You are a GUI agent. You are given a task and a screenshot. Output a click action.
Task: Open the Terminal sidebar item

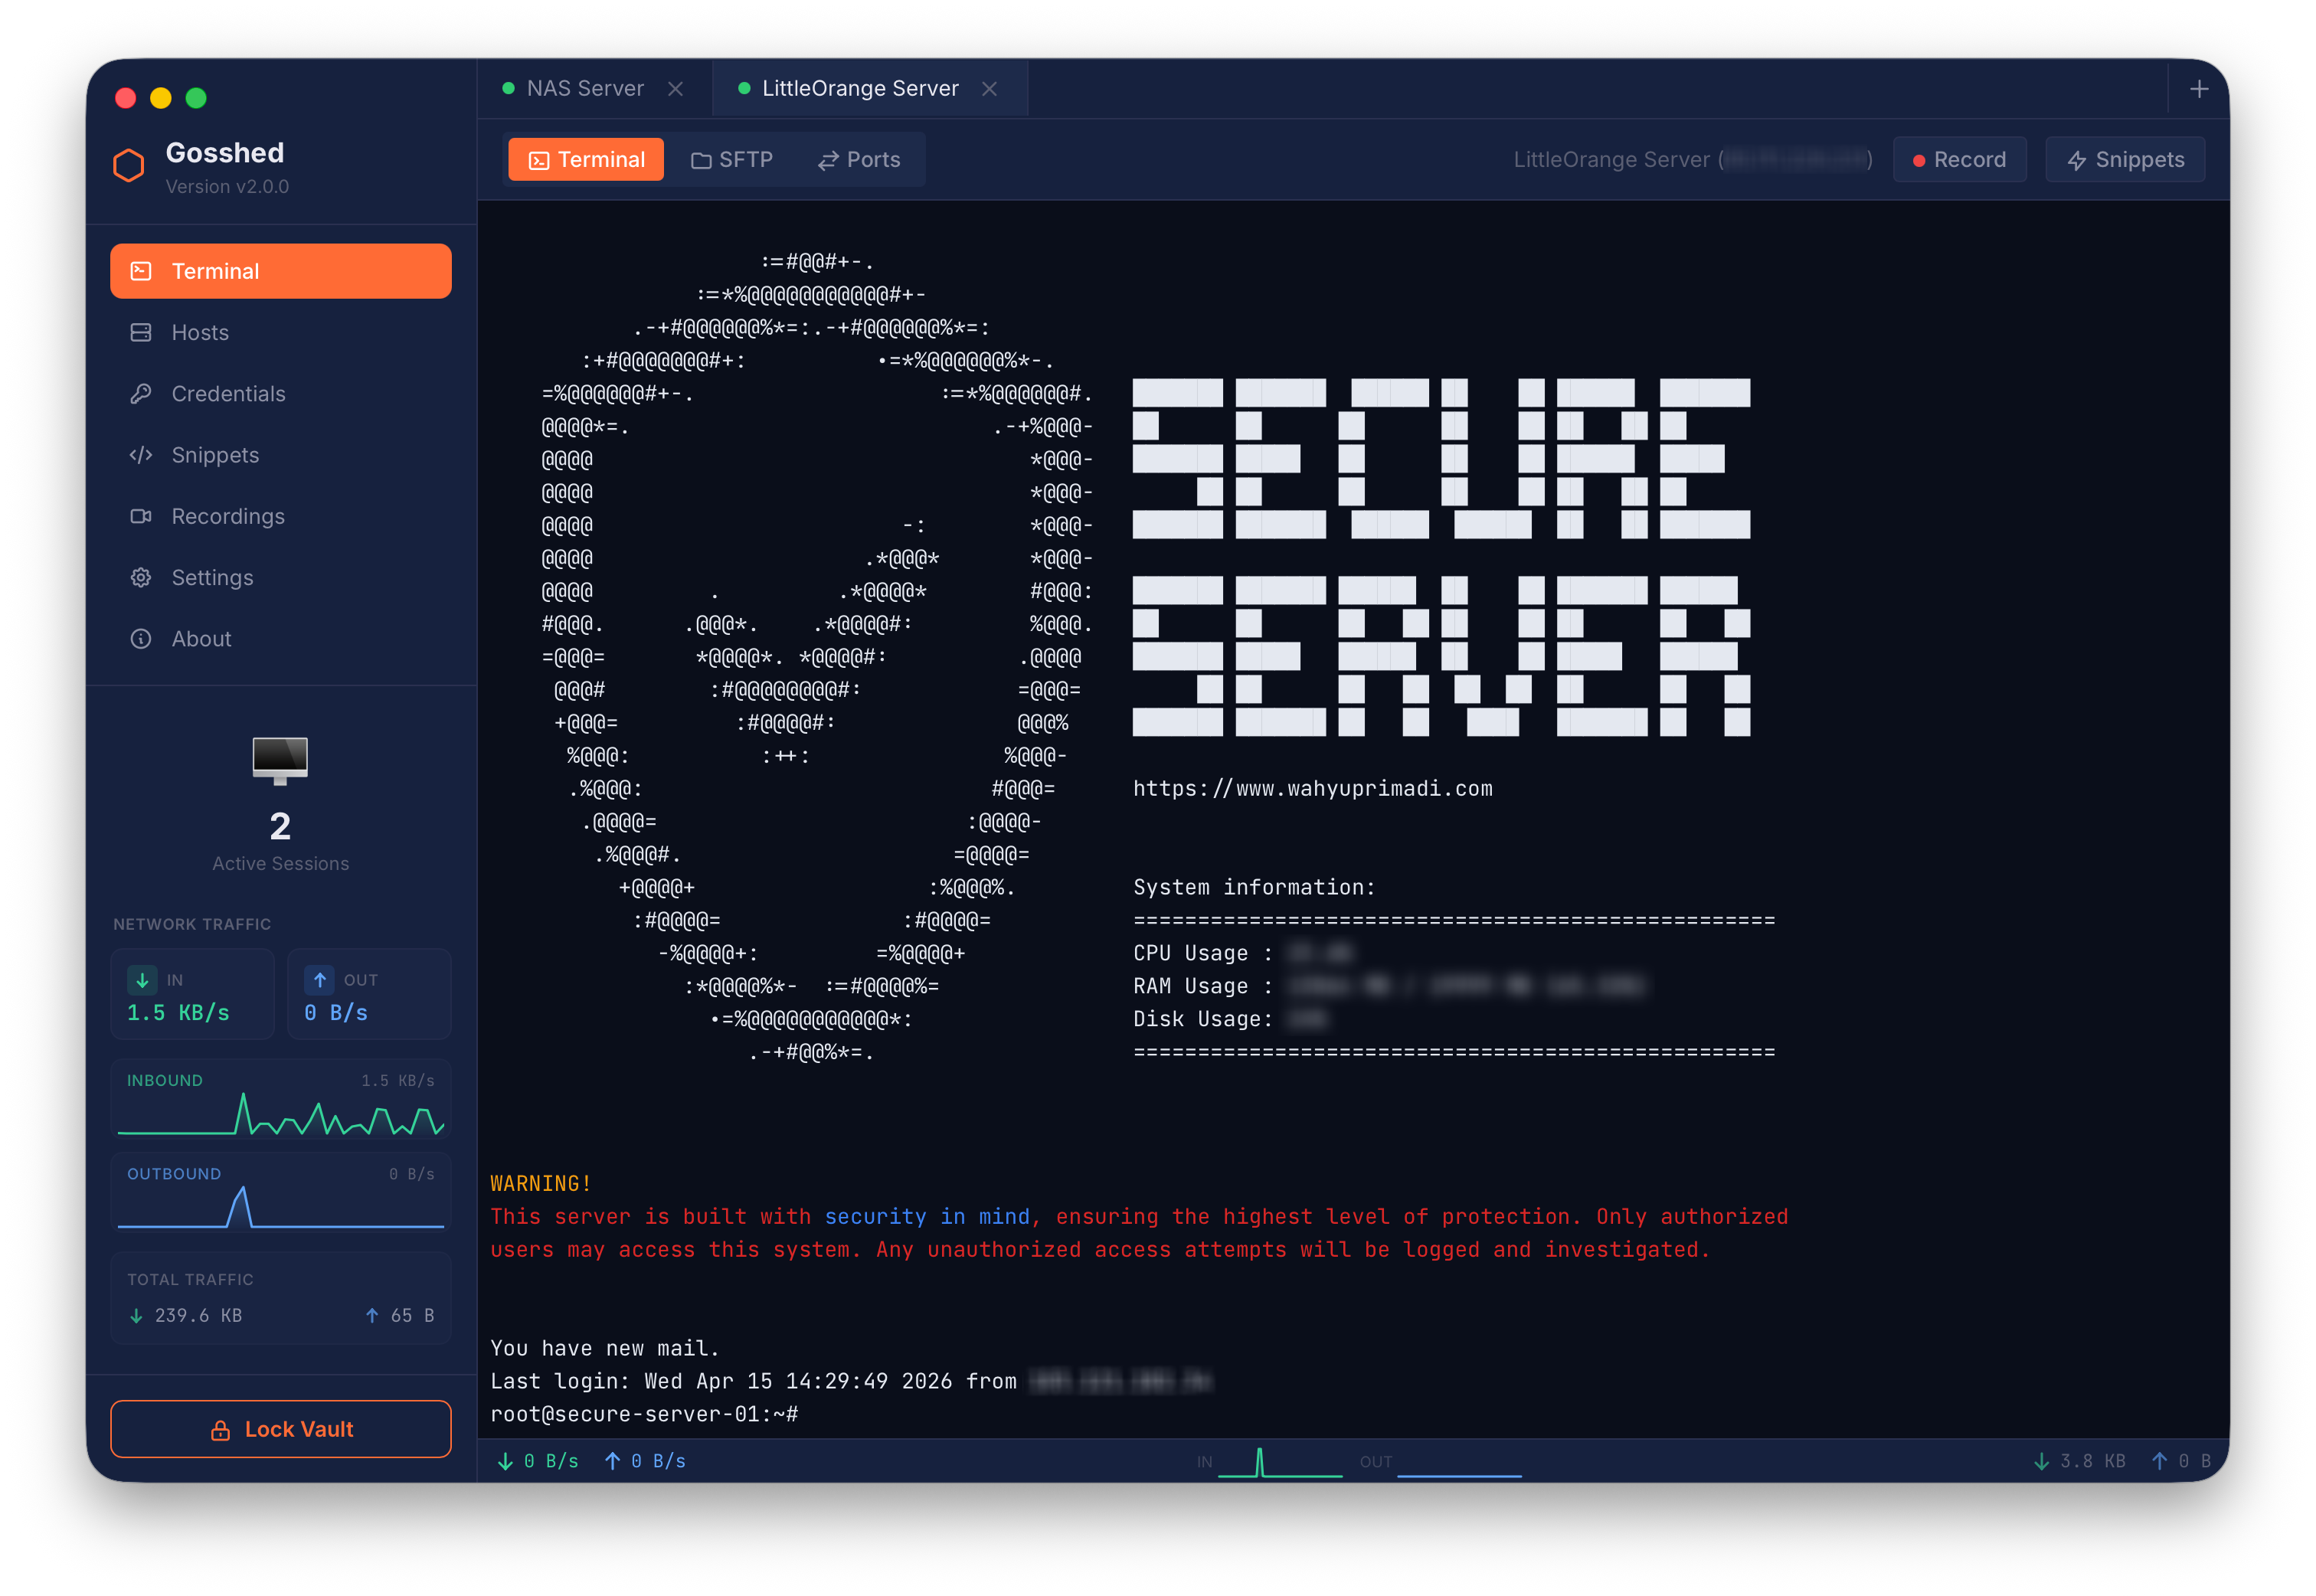click(x=280, y=271)
